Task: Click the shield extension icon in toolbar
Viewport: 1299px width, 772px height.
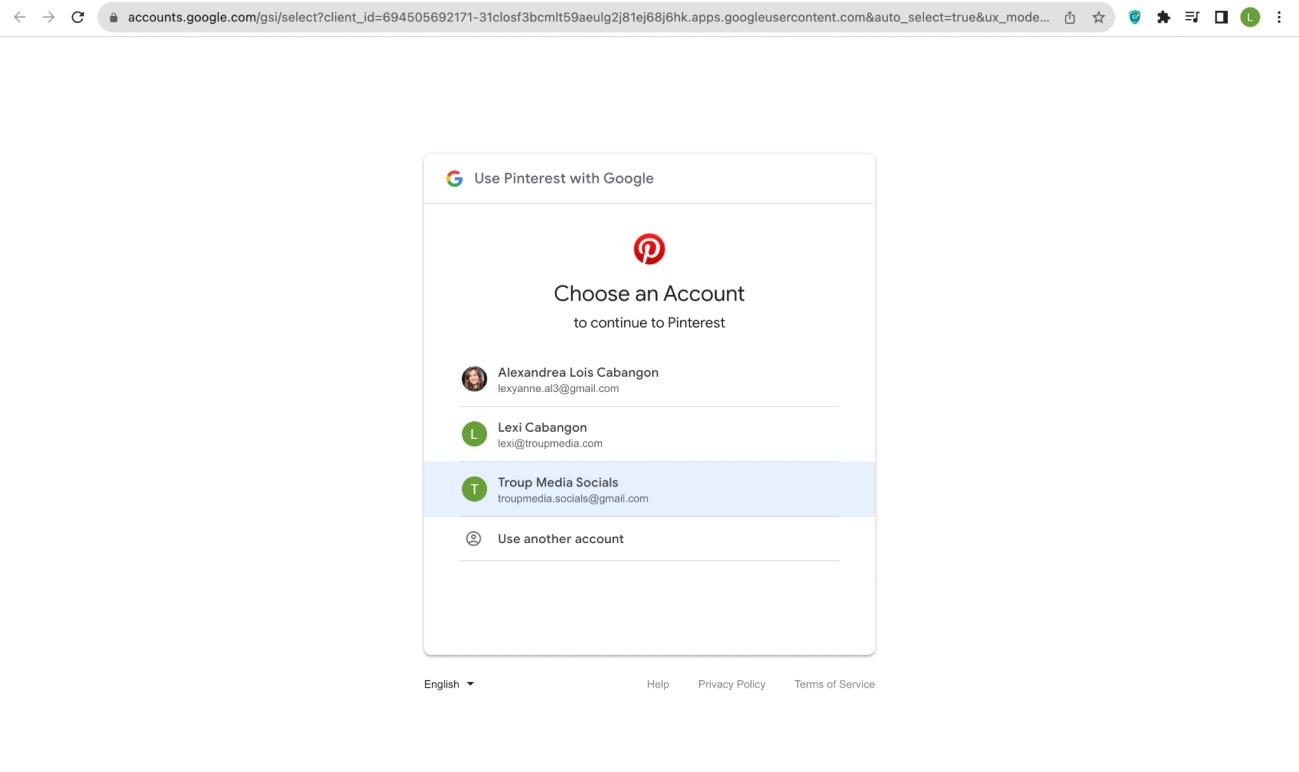Action: [x=1135, y=17]
